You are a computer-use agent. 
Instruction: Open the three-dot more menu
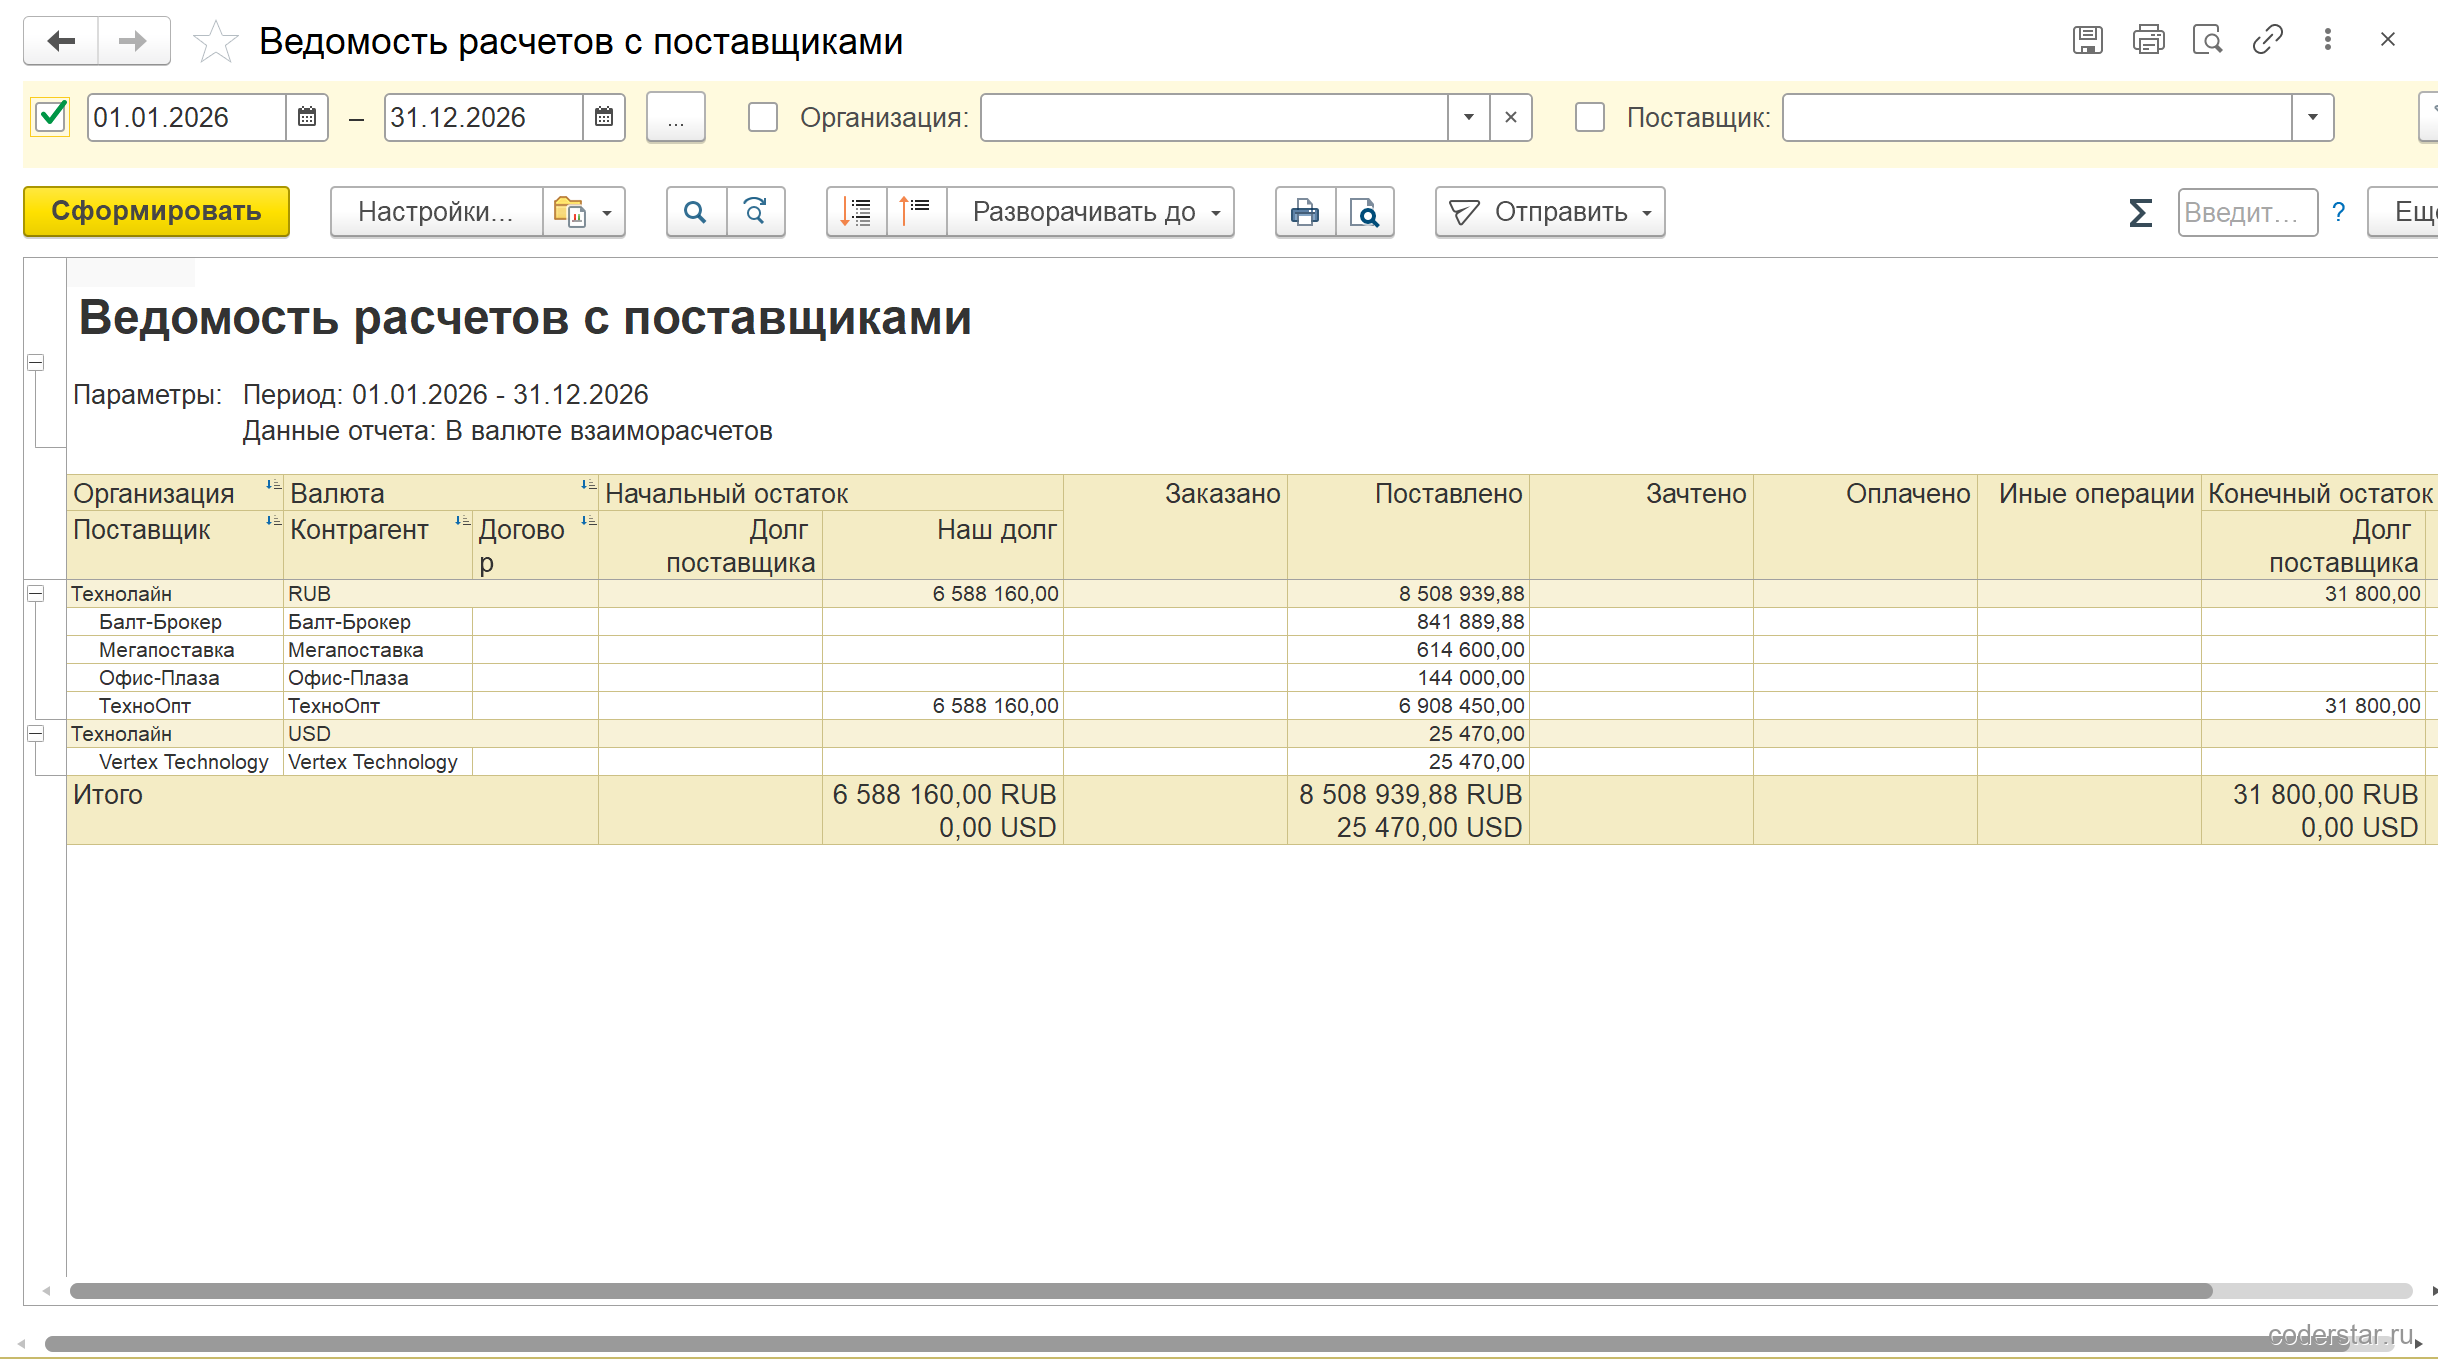click(x=2328, y=40)
